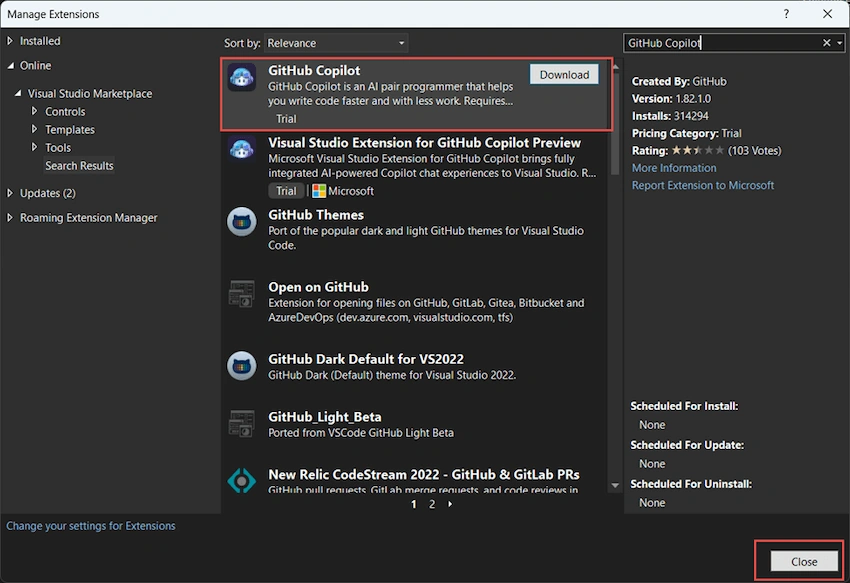
Task: Click the Trial tag under Copilot Preview
Action: pyautogui.click(x=286, y=191)
